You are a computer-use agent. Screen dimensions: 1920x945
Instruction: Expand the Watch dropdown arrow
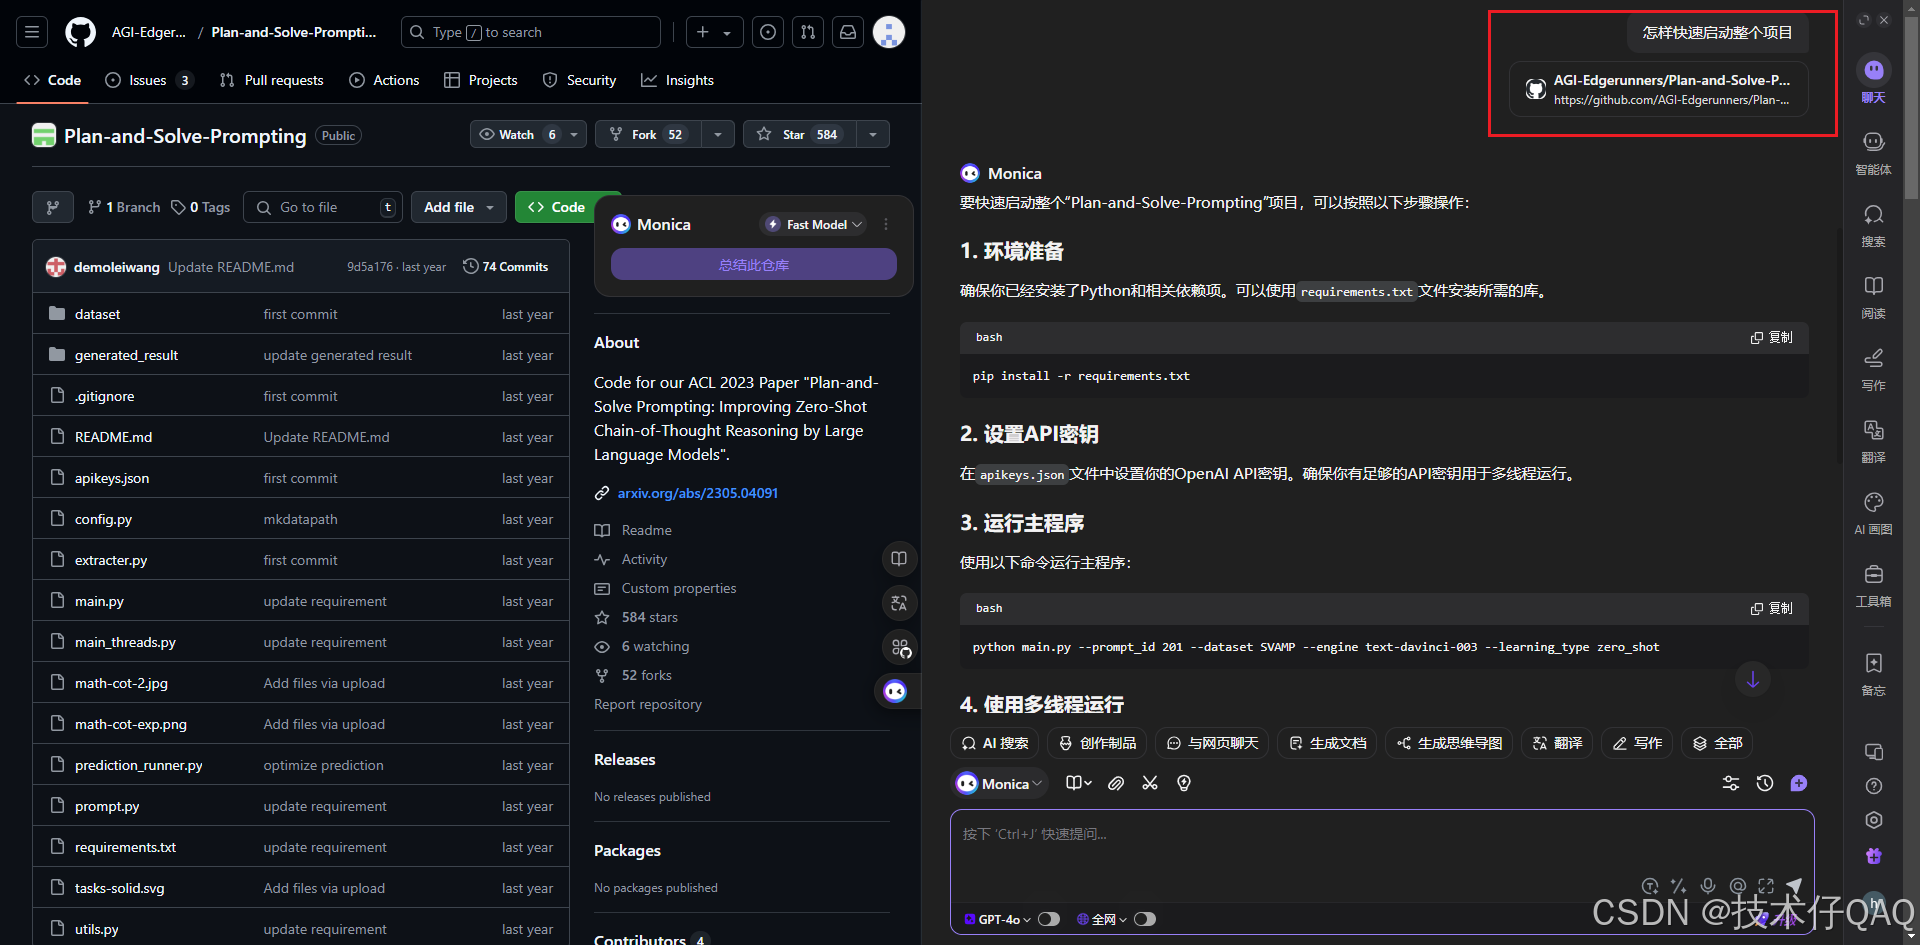[574, 134]
